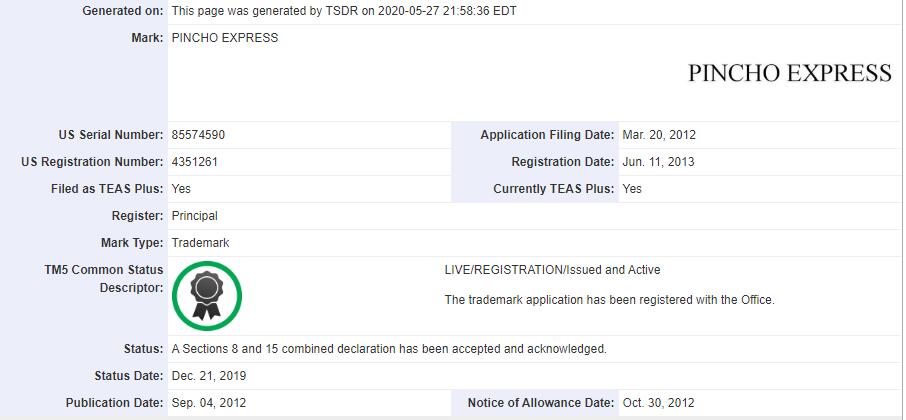
Task: Click the LIVE/REGISTRATION/Issued and Active status text
Action: (x=552, y=270)
